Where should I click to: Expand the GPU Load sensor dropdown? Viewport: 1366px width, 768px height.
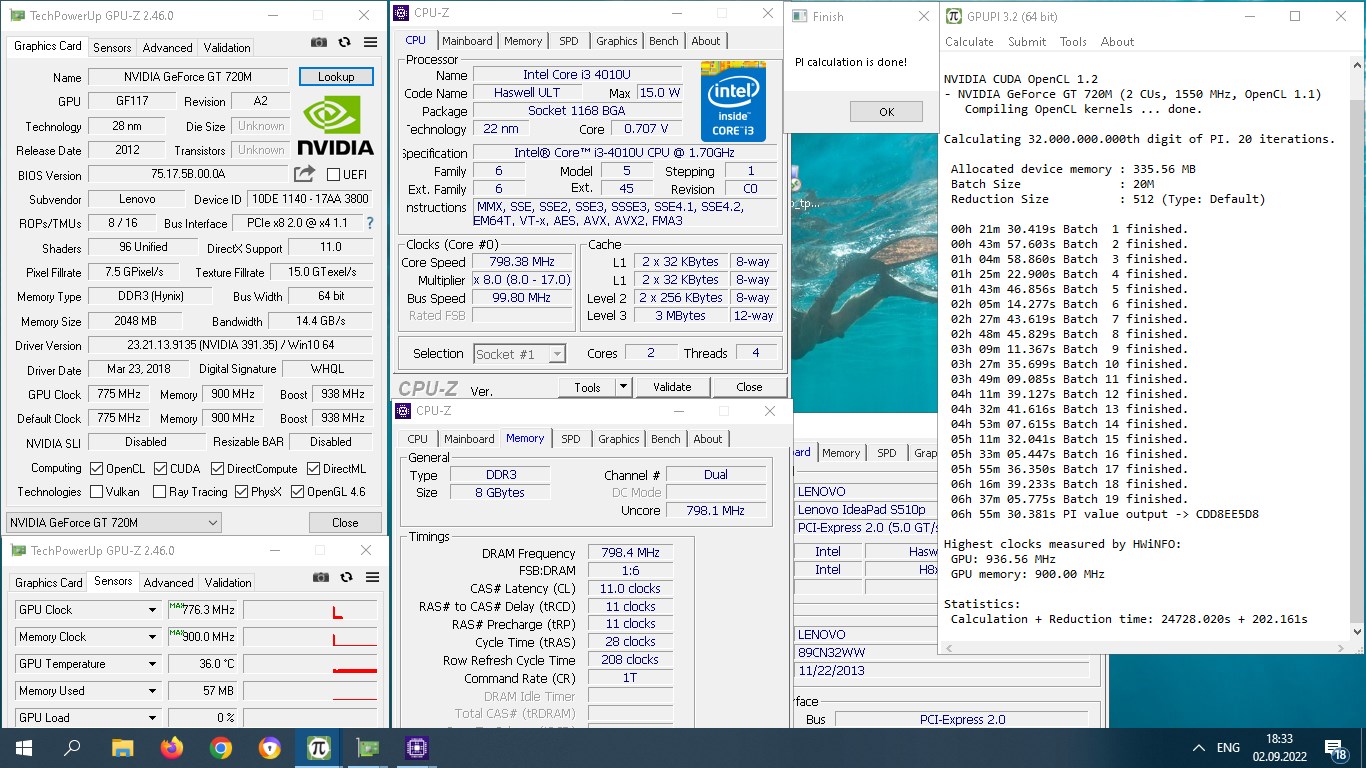[x=152, y=718]
